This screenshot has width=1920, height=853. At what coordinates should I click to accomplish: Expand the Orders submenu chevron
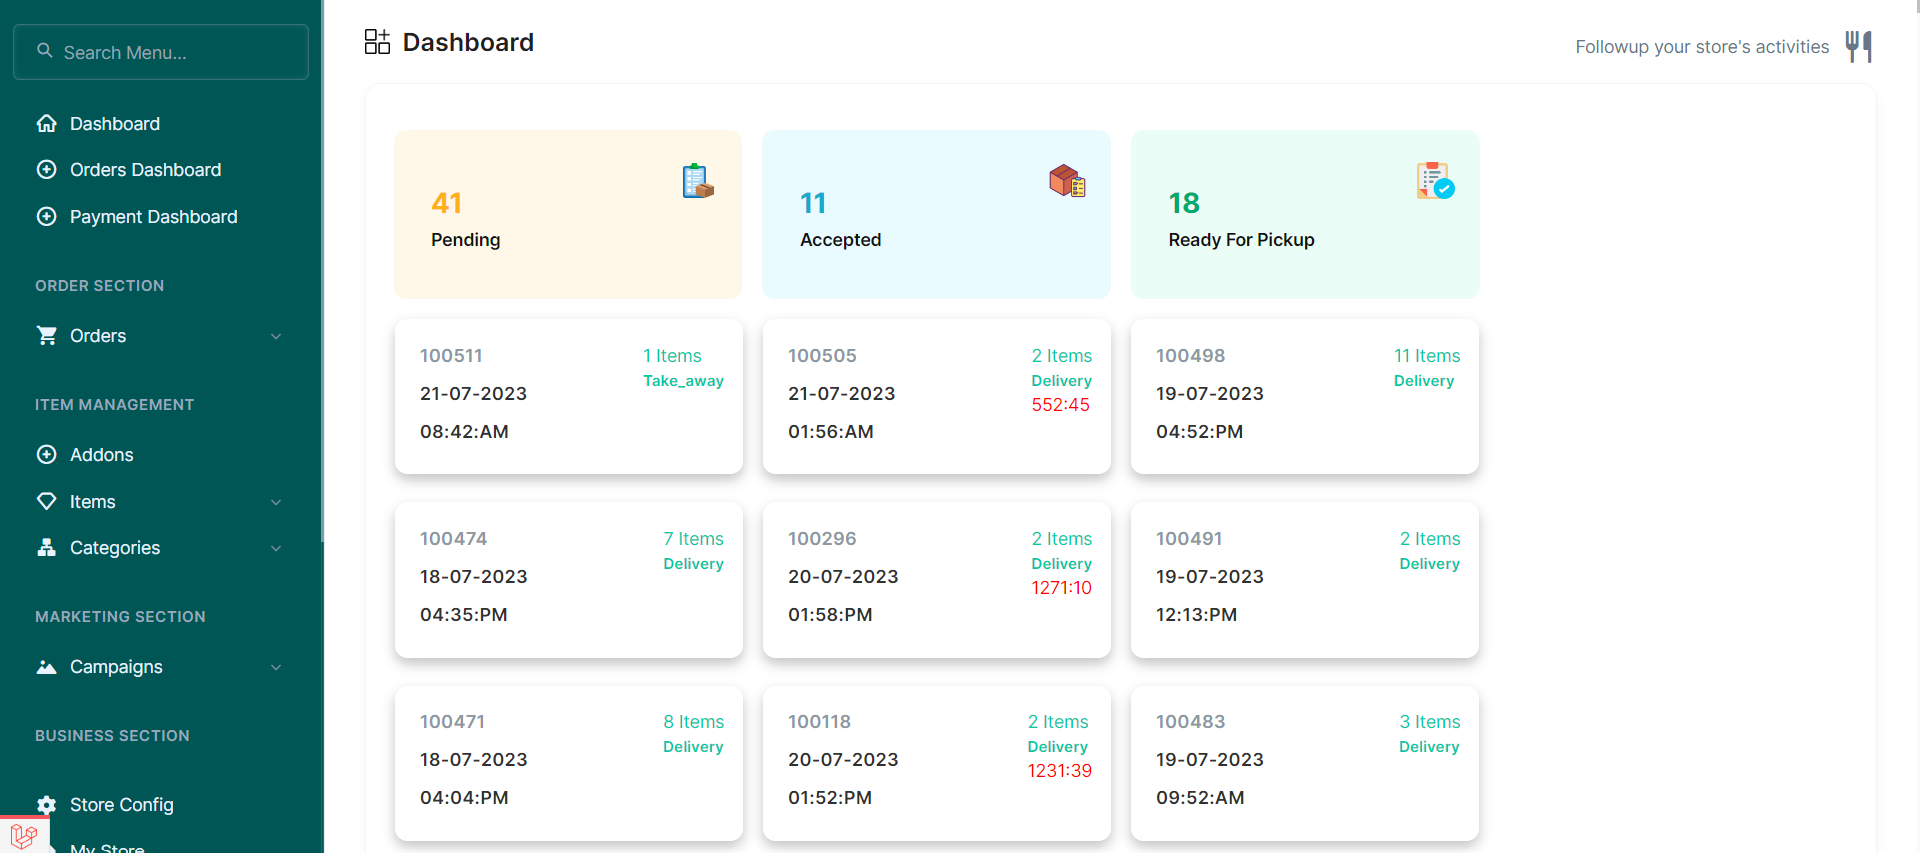(x=276, y=336)
